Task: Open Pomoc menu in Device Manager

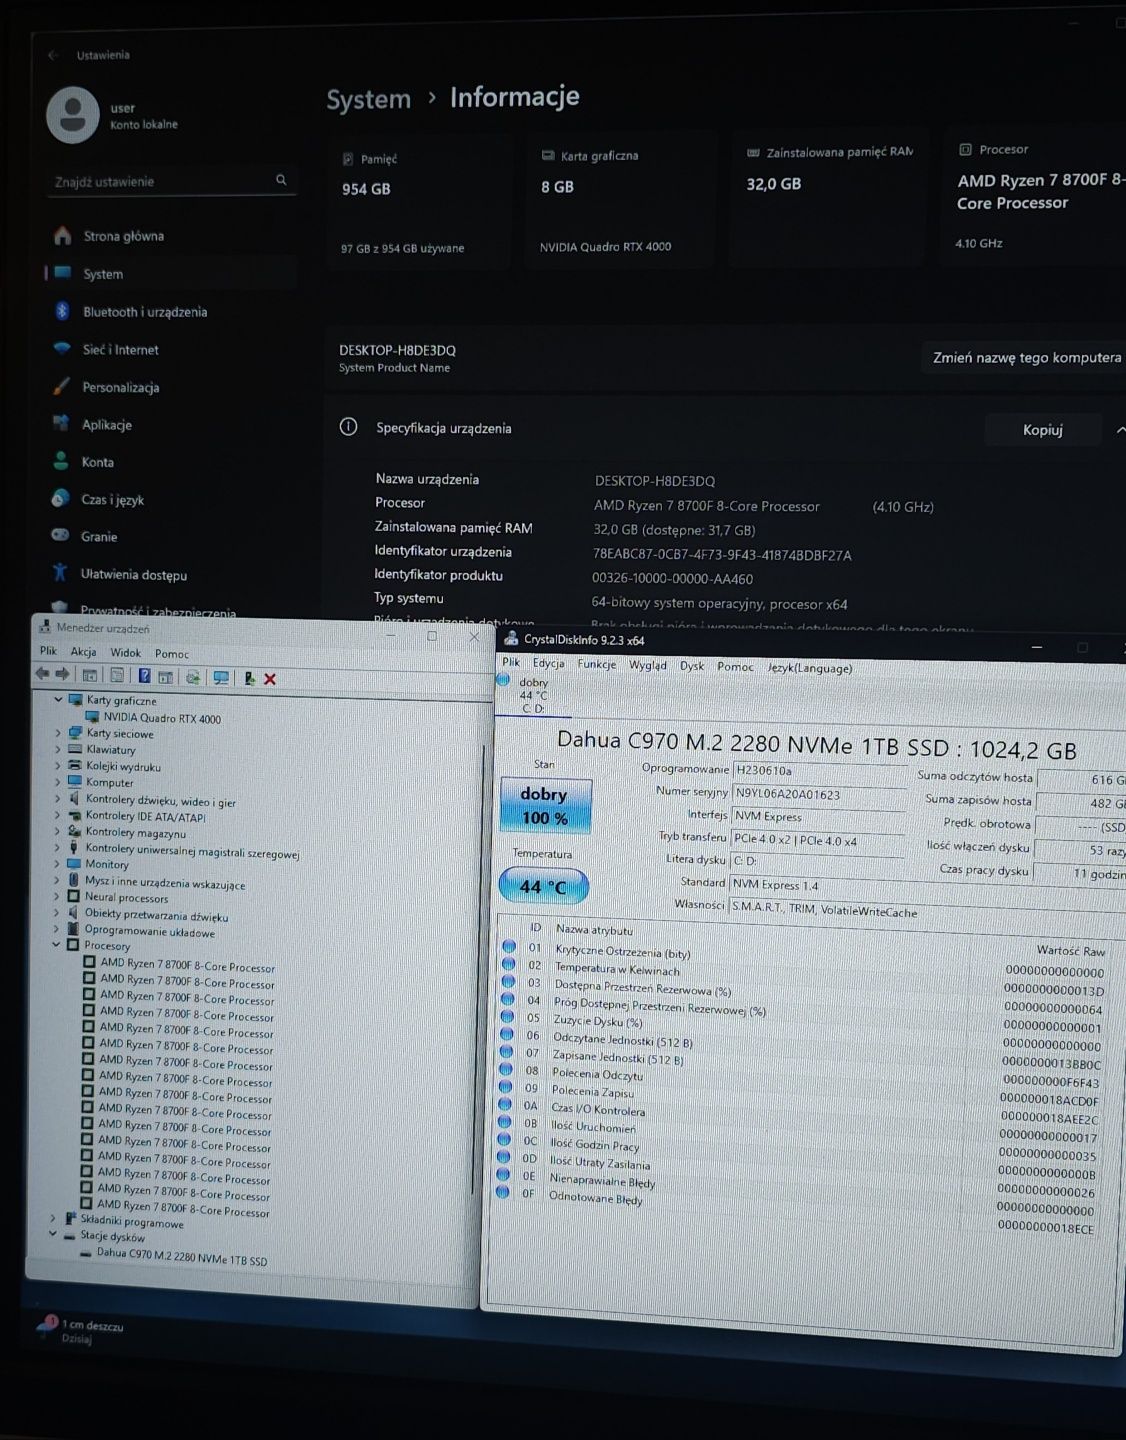Action: [171, 654]
